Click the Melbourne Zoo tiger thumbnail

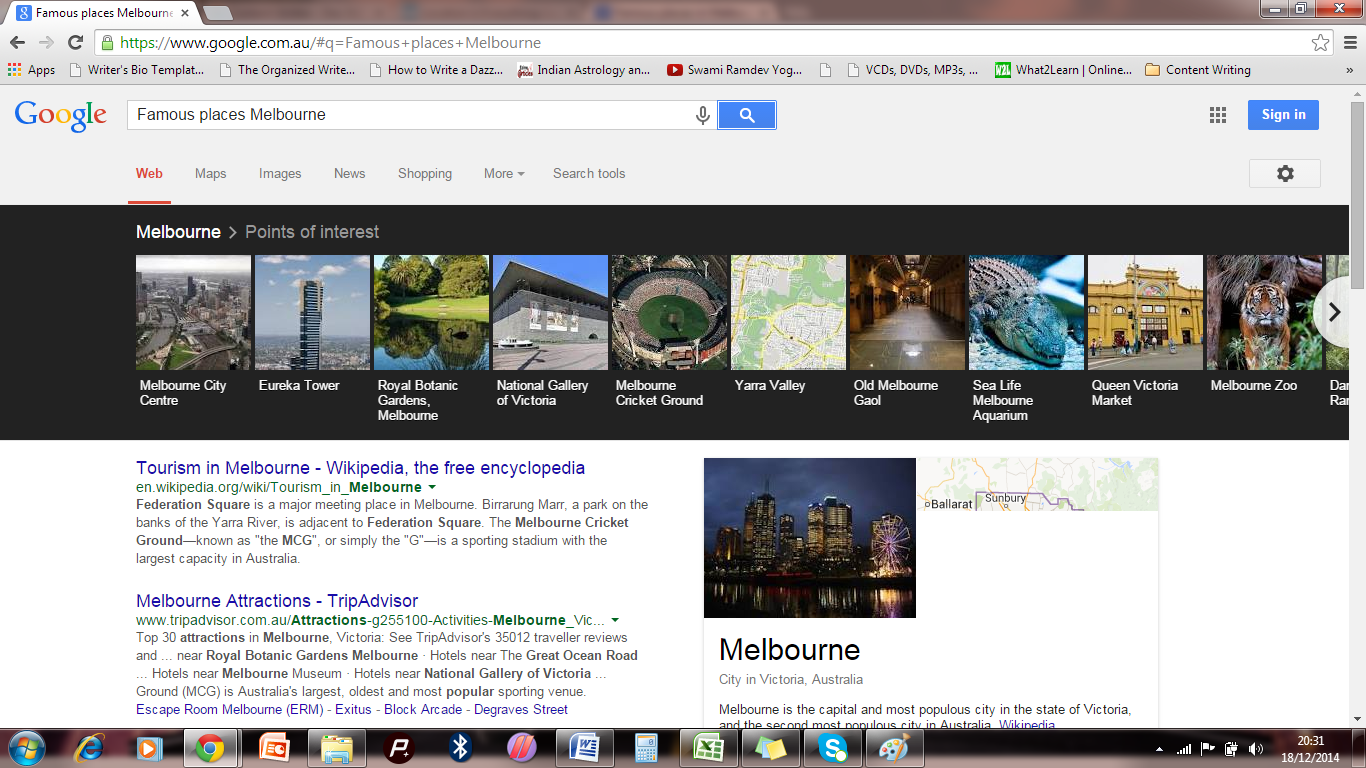point(1264,312)
